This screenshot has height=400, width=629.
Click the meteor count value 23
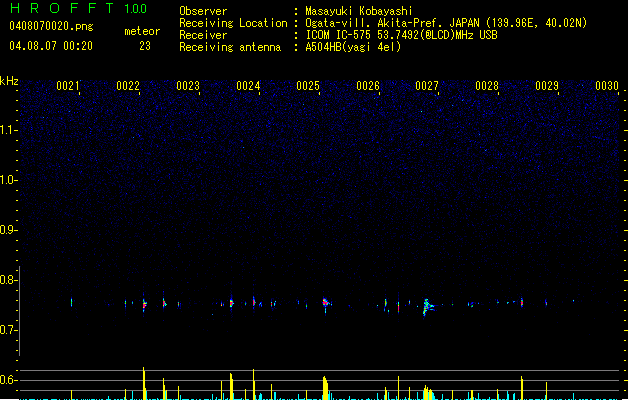tap(145, 46)
